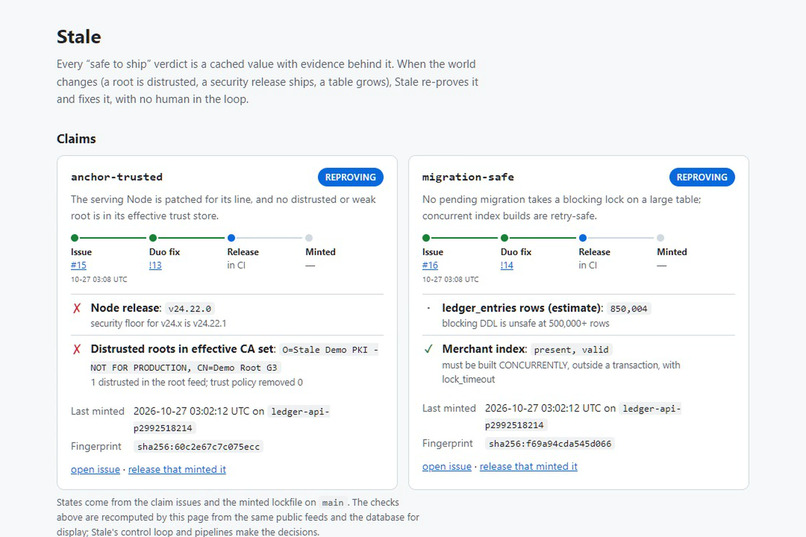Image resolution: width=806 pixels, height=537 pixels.
Task: Open issue #16 link in migration-safe card
Action: point(430,265)
